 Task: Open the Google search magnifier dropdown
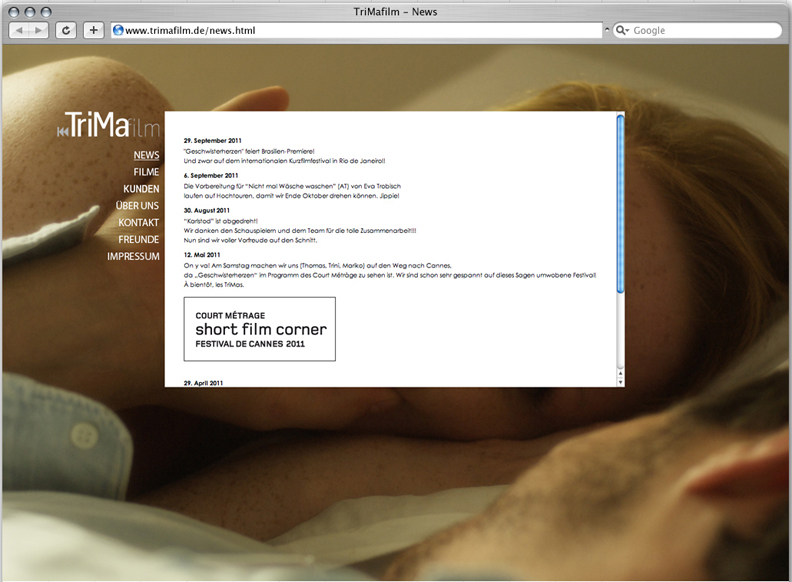622,30
